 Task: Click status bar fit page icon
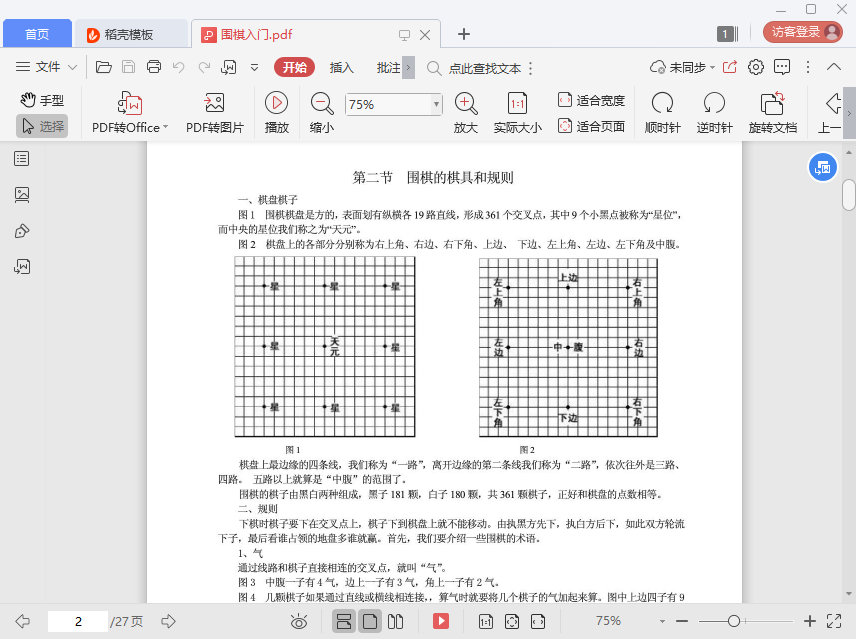[x=512, y=621]
